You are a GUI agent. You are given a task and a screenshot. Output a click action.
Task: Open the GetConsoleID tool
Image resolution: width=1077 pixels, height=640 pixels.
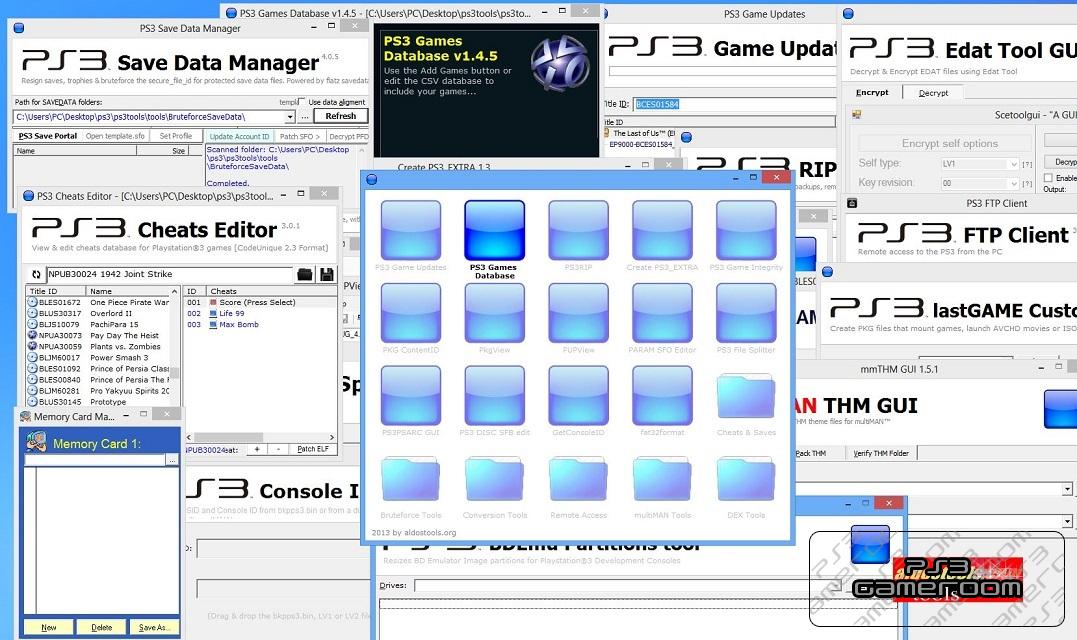578,397
